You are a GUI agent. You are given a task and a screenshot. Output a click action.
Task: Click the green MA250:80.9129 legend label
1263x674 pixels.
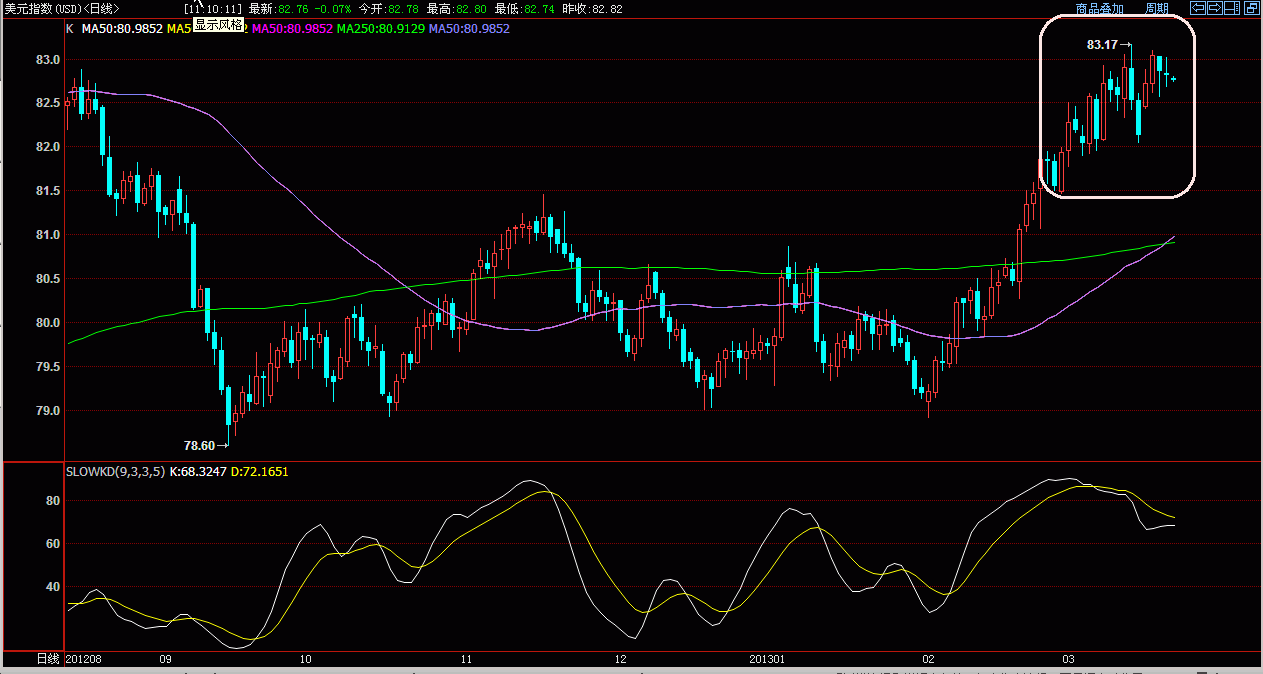click(381, 29)
